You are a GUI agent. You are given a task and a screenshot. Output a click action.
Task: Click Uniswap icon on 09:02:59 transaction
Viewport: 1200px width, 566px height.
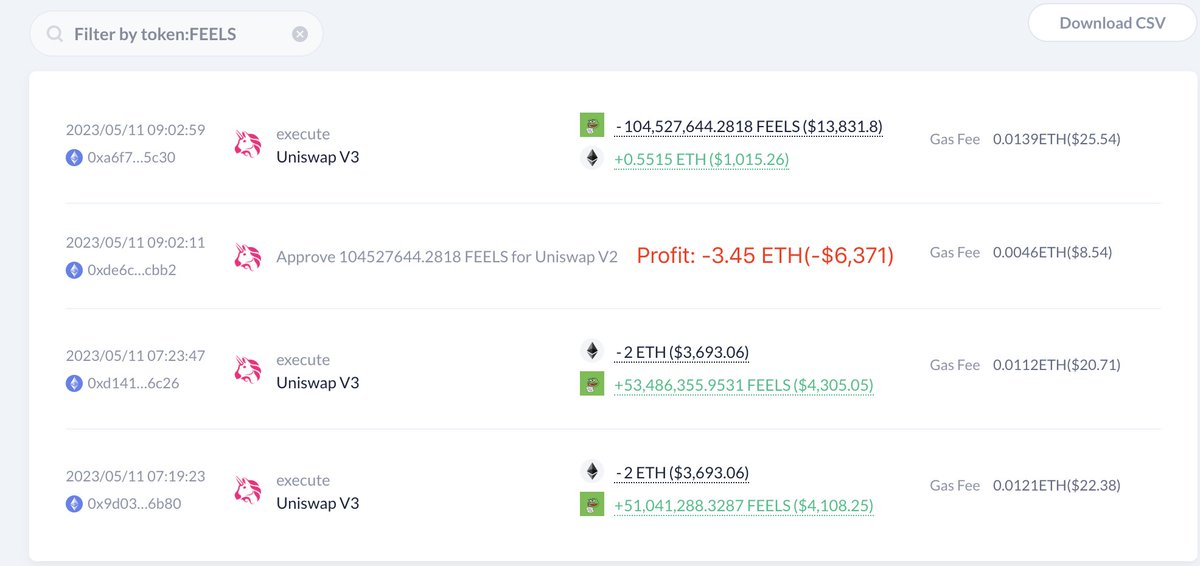pos(247,146)
